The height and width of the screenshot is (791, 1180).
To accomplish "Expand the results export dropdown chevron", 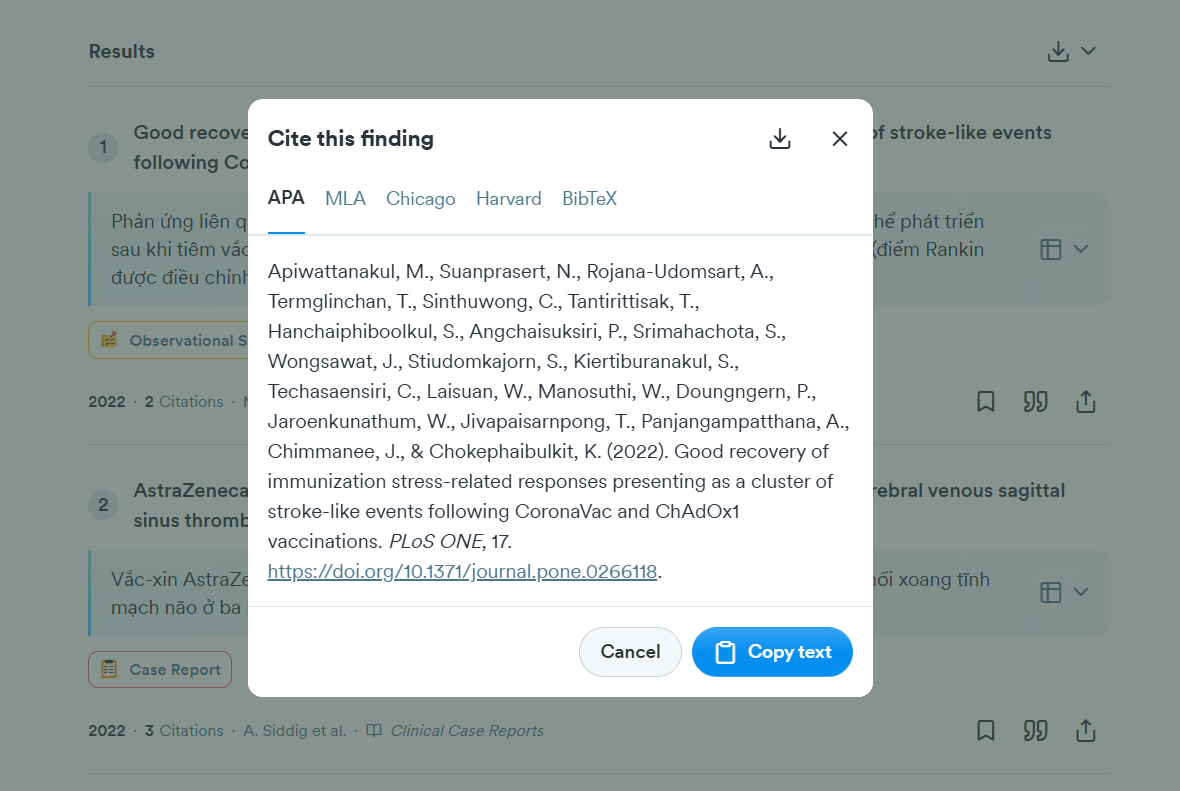I will [x=1089, y=51].
